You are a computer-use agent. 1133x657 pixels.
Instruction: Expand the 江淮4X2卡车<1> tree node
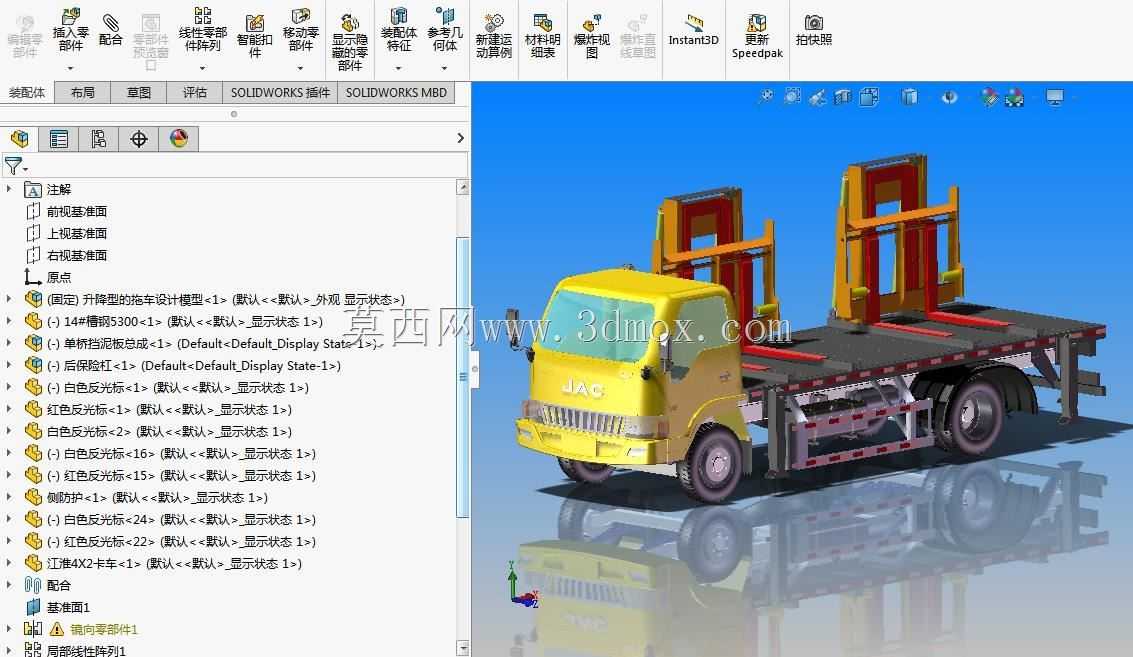[x=9, y=563]
